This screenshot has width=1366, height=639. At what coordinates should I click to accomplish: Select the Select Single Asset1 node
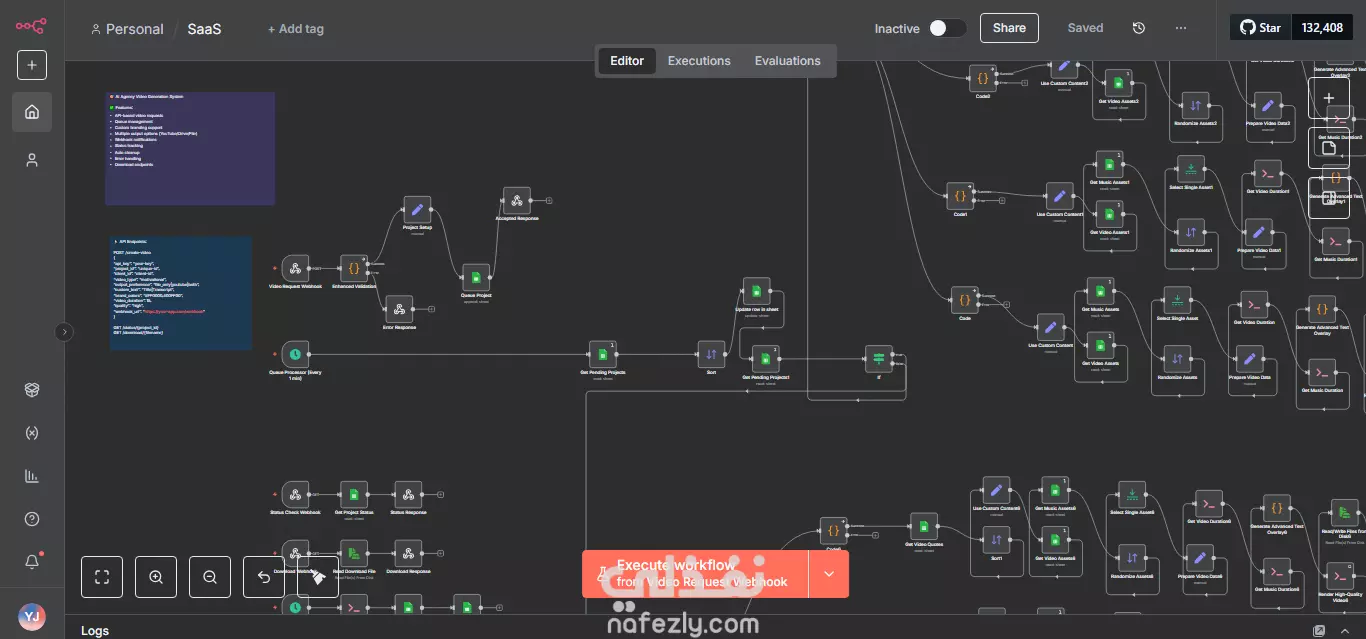pyautogui.click(x=1189, y=168)
